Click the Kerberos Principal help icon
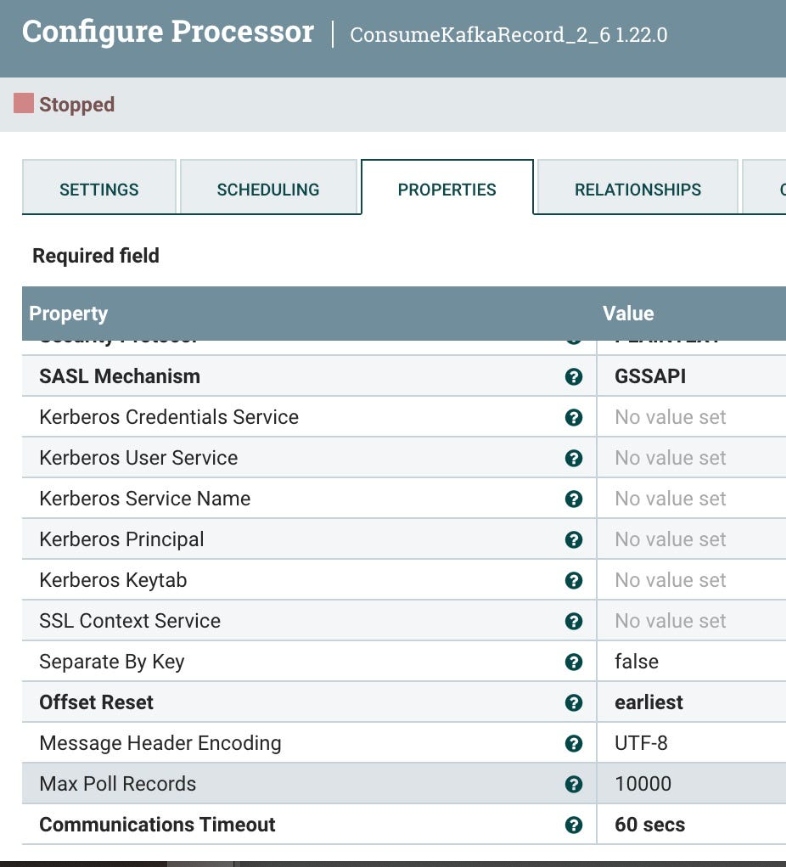The height and width of the screenshot is (867, 786). tap(571, 539)
